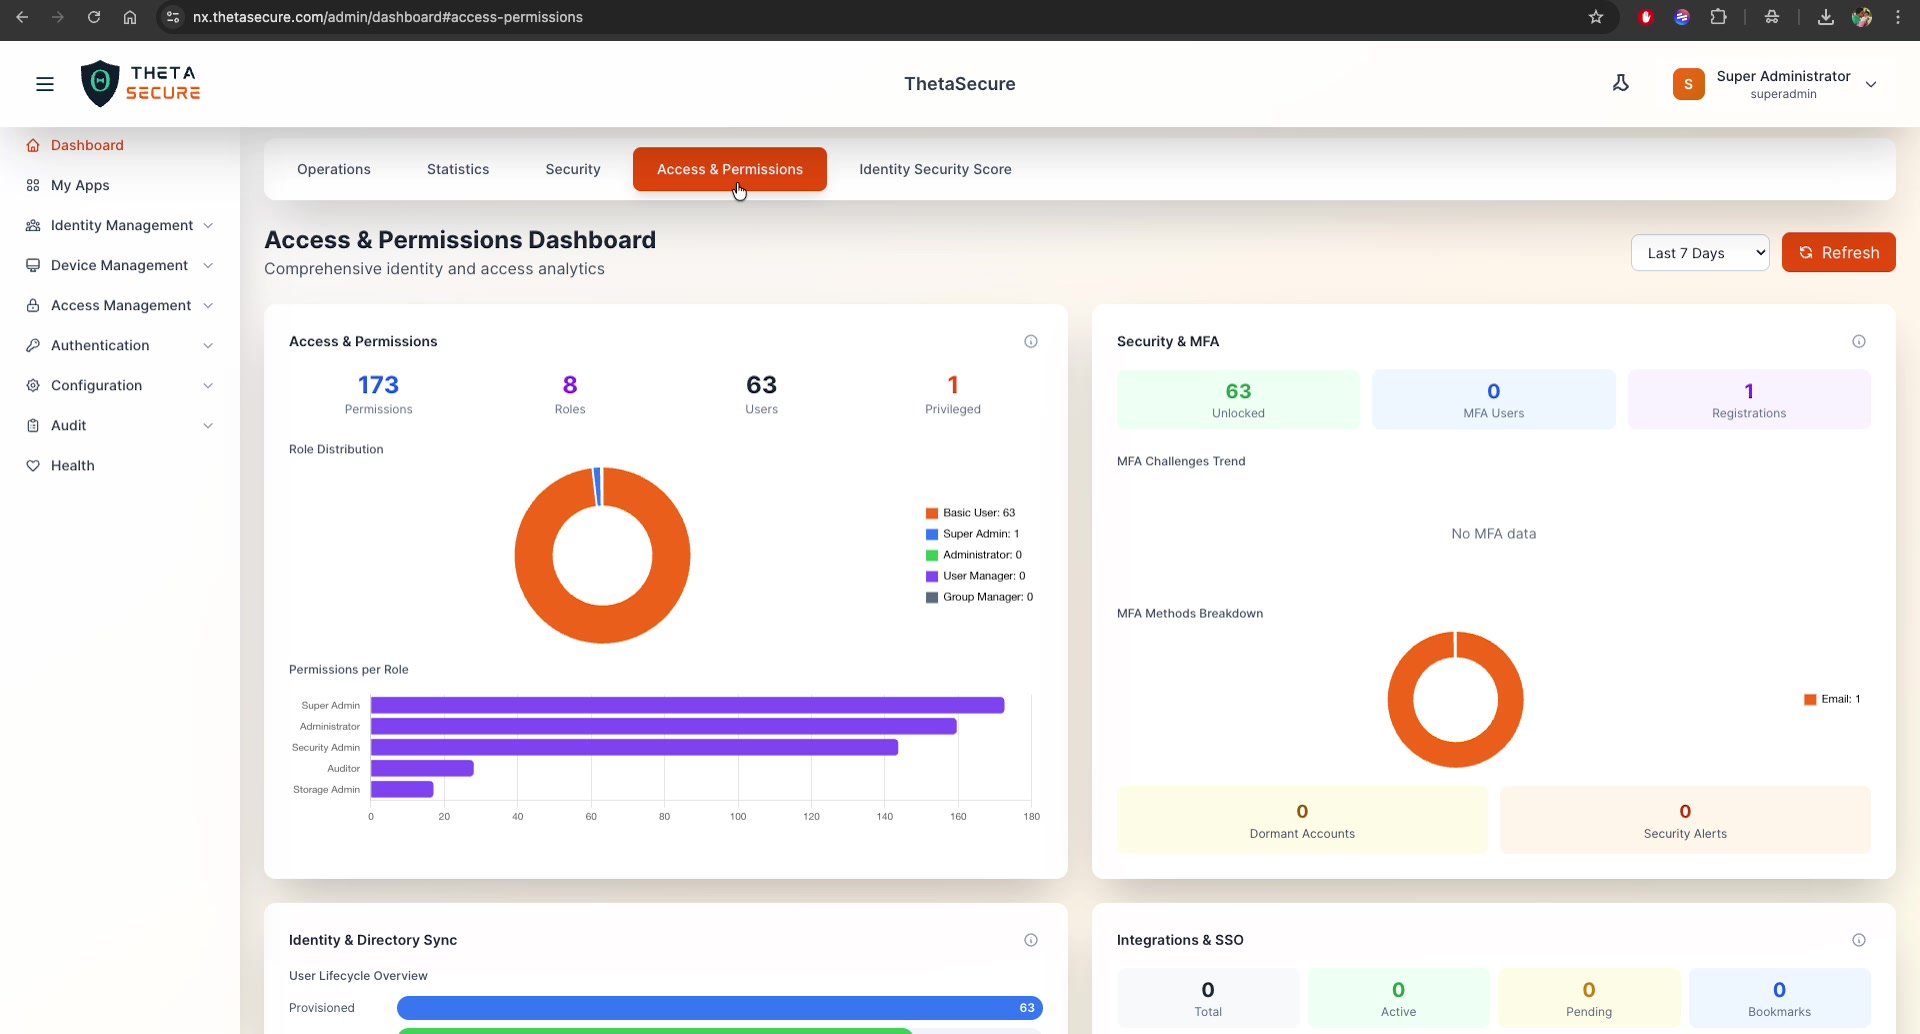The height and width of the screenshot is (1034, 1920).
Task: Click the info icon on Security & MFA card
Action: coord(1860,341)
